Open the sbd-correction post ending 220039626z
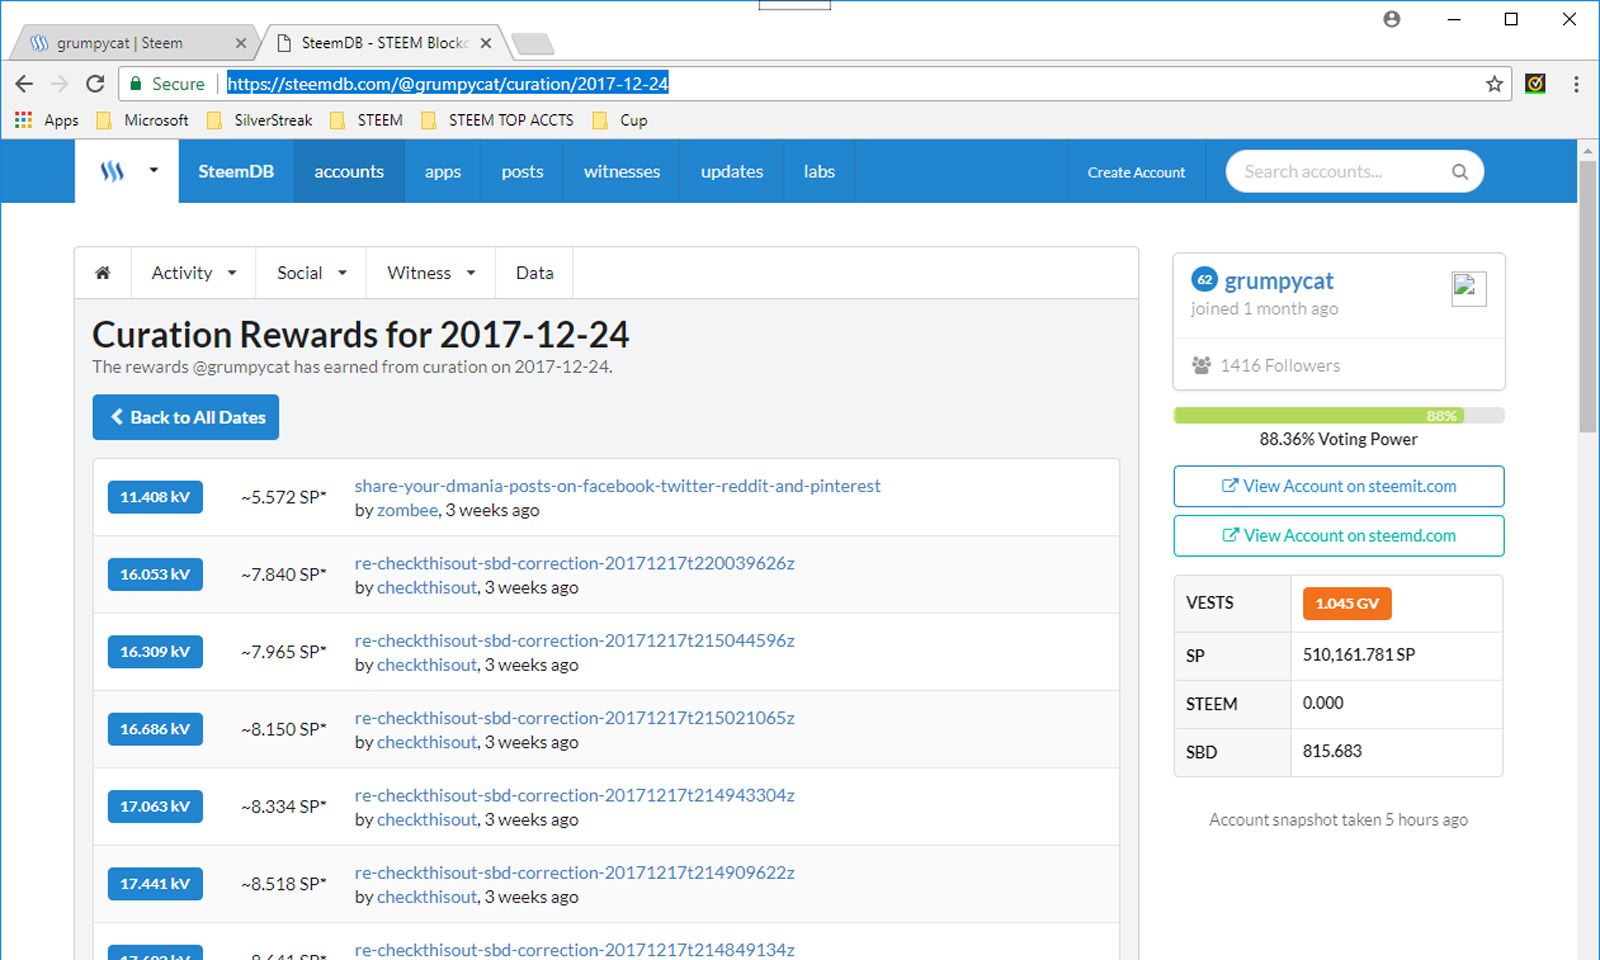 [574, 563]
